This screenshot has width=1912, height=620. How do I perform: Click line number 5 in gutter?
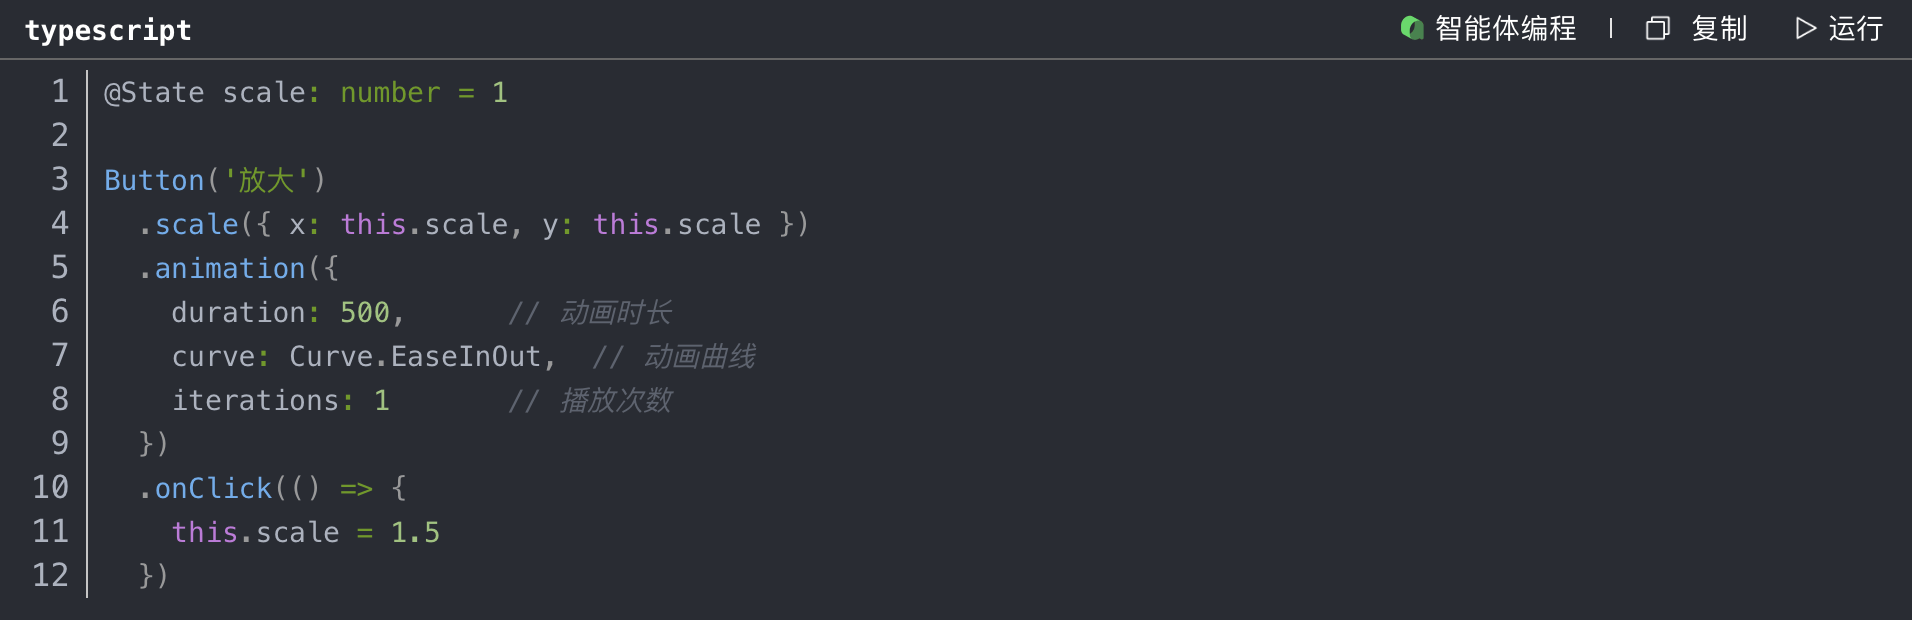(60, 268)
